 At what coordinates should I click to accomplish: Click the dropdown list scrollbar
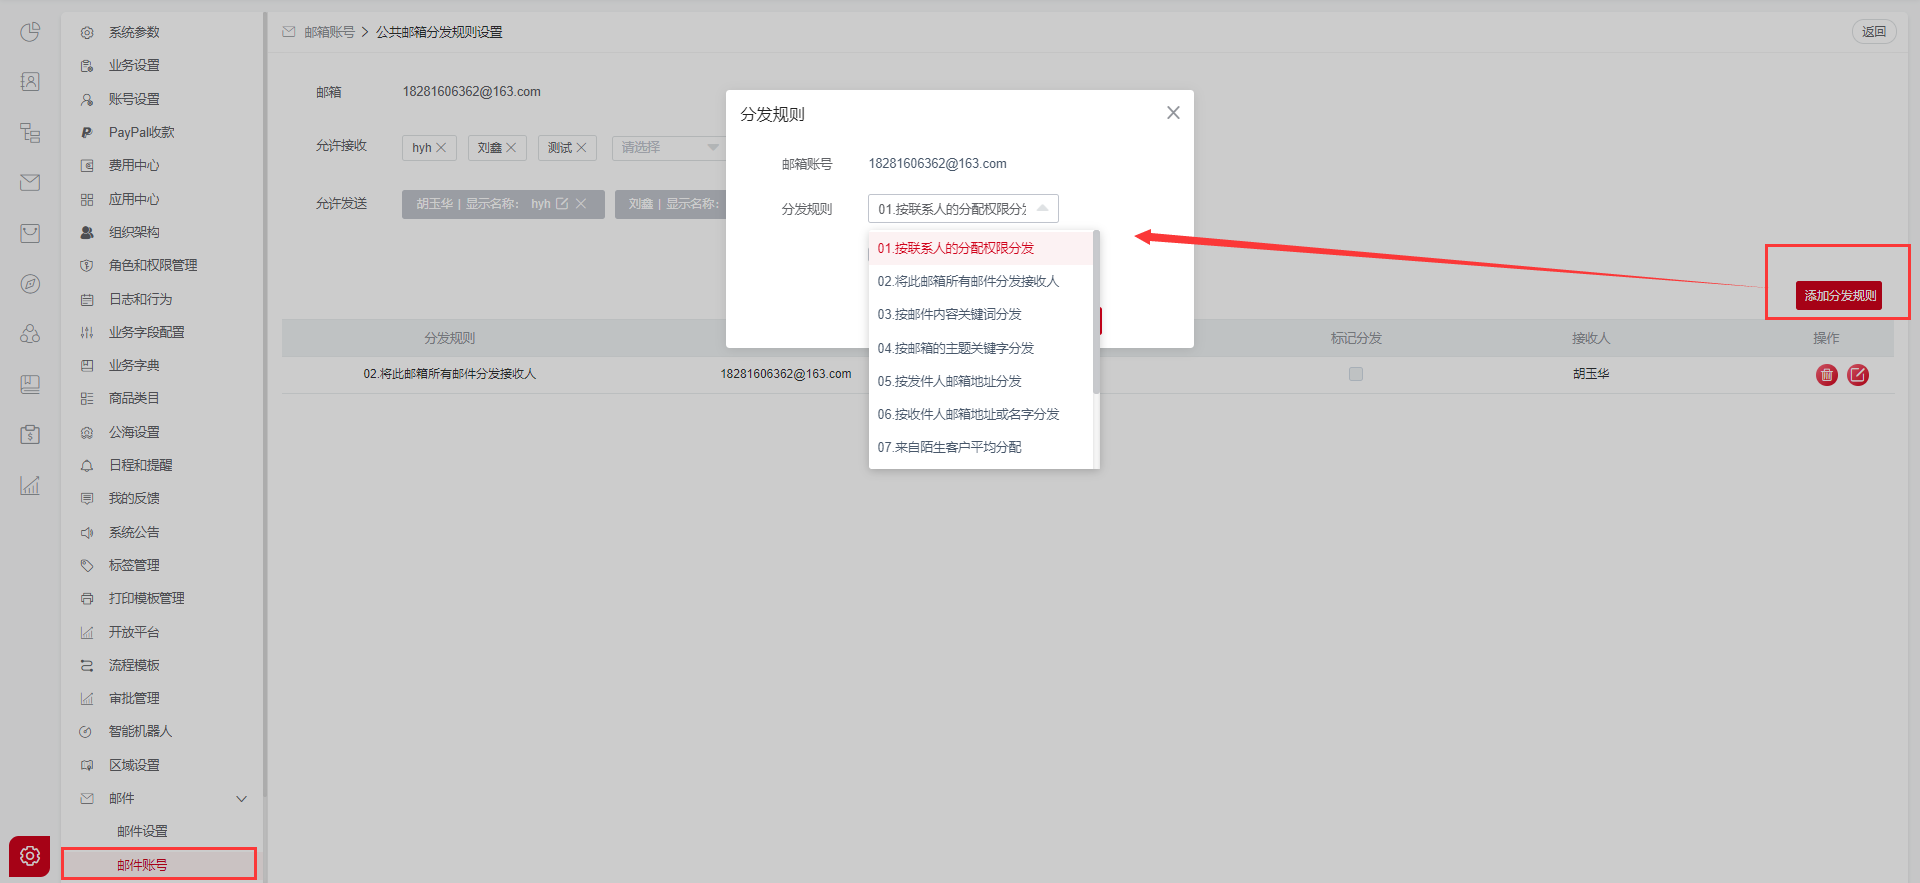pos(1097,312)
